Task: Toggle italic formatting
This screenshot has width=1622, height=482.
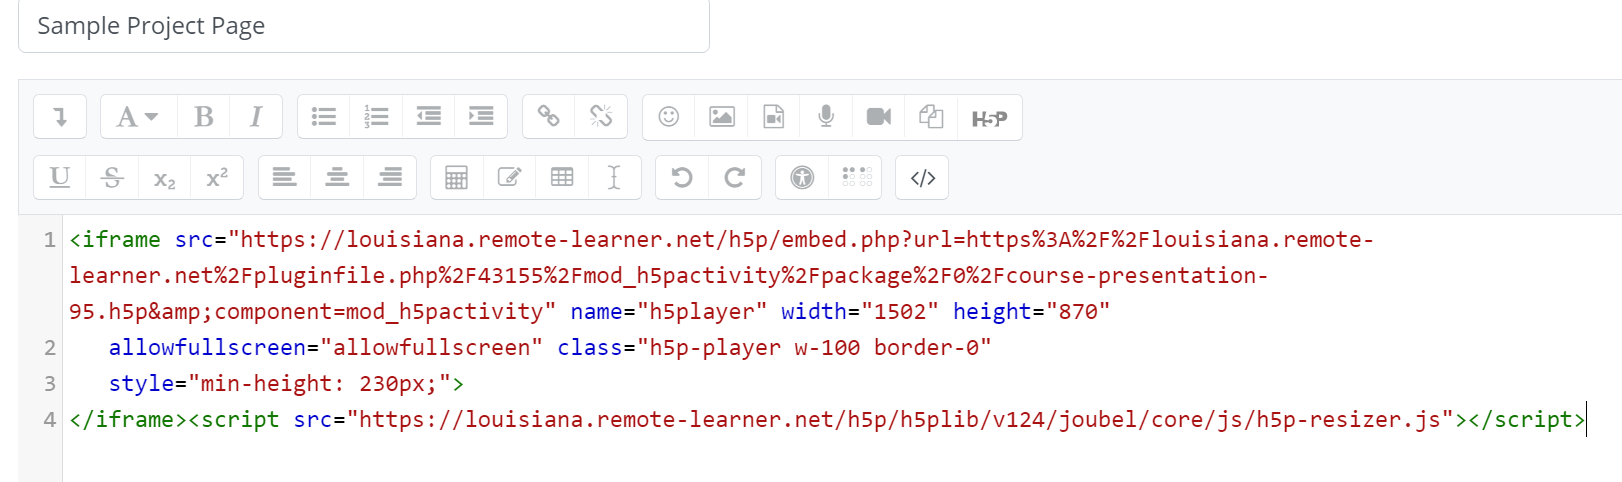Action: [x=256, y=118]
